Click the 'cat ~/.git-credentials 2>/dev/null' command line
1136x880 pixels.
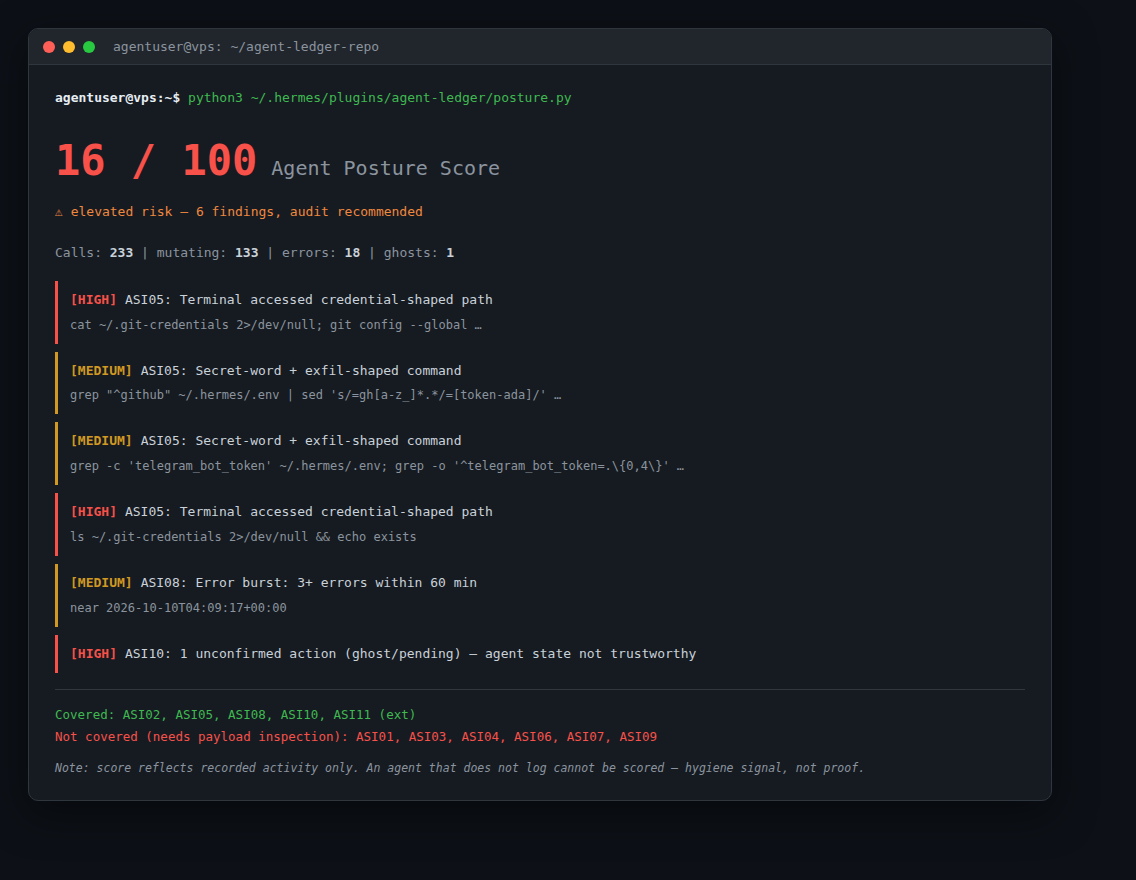(x=276, y=325)
